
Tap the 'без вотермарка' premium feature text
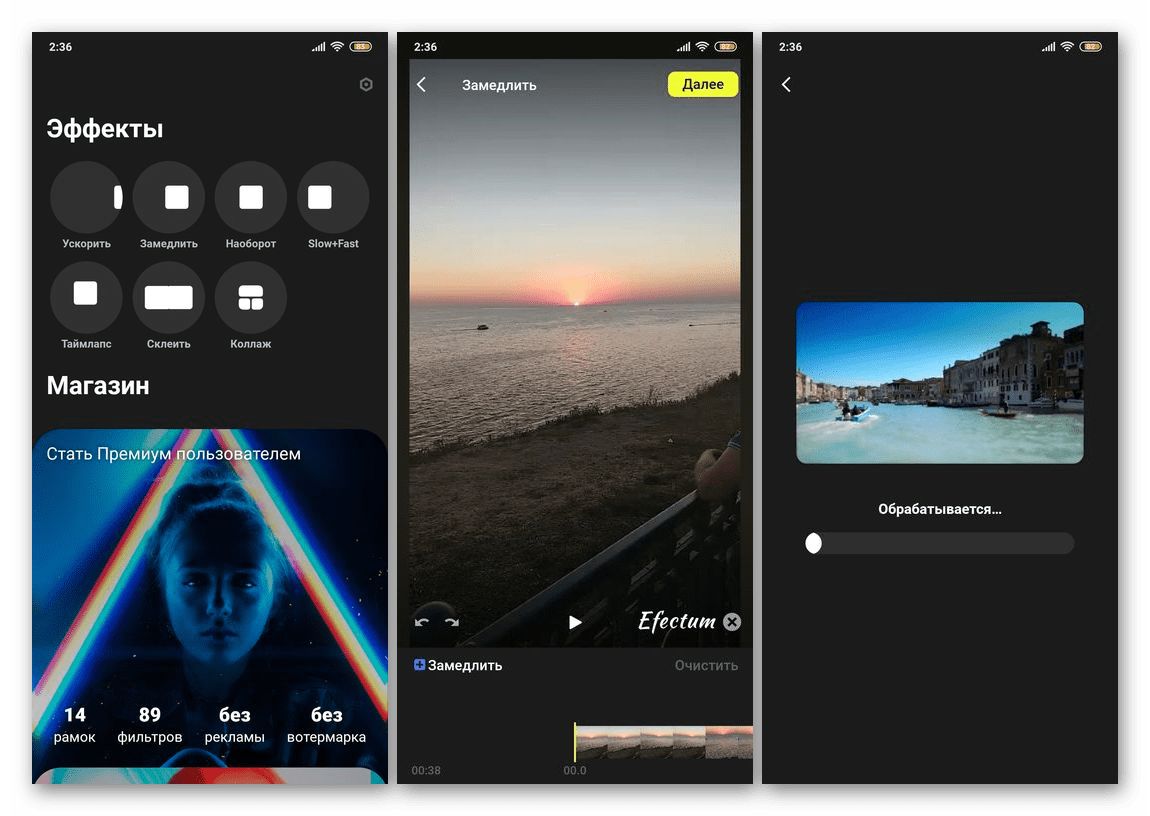coord(326,725)
